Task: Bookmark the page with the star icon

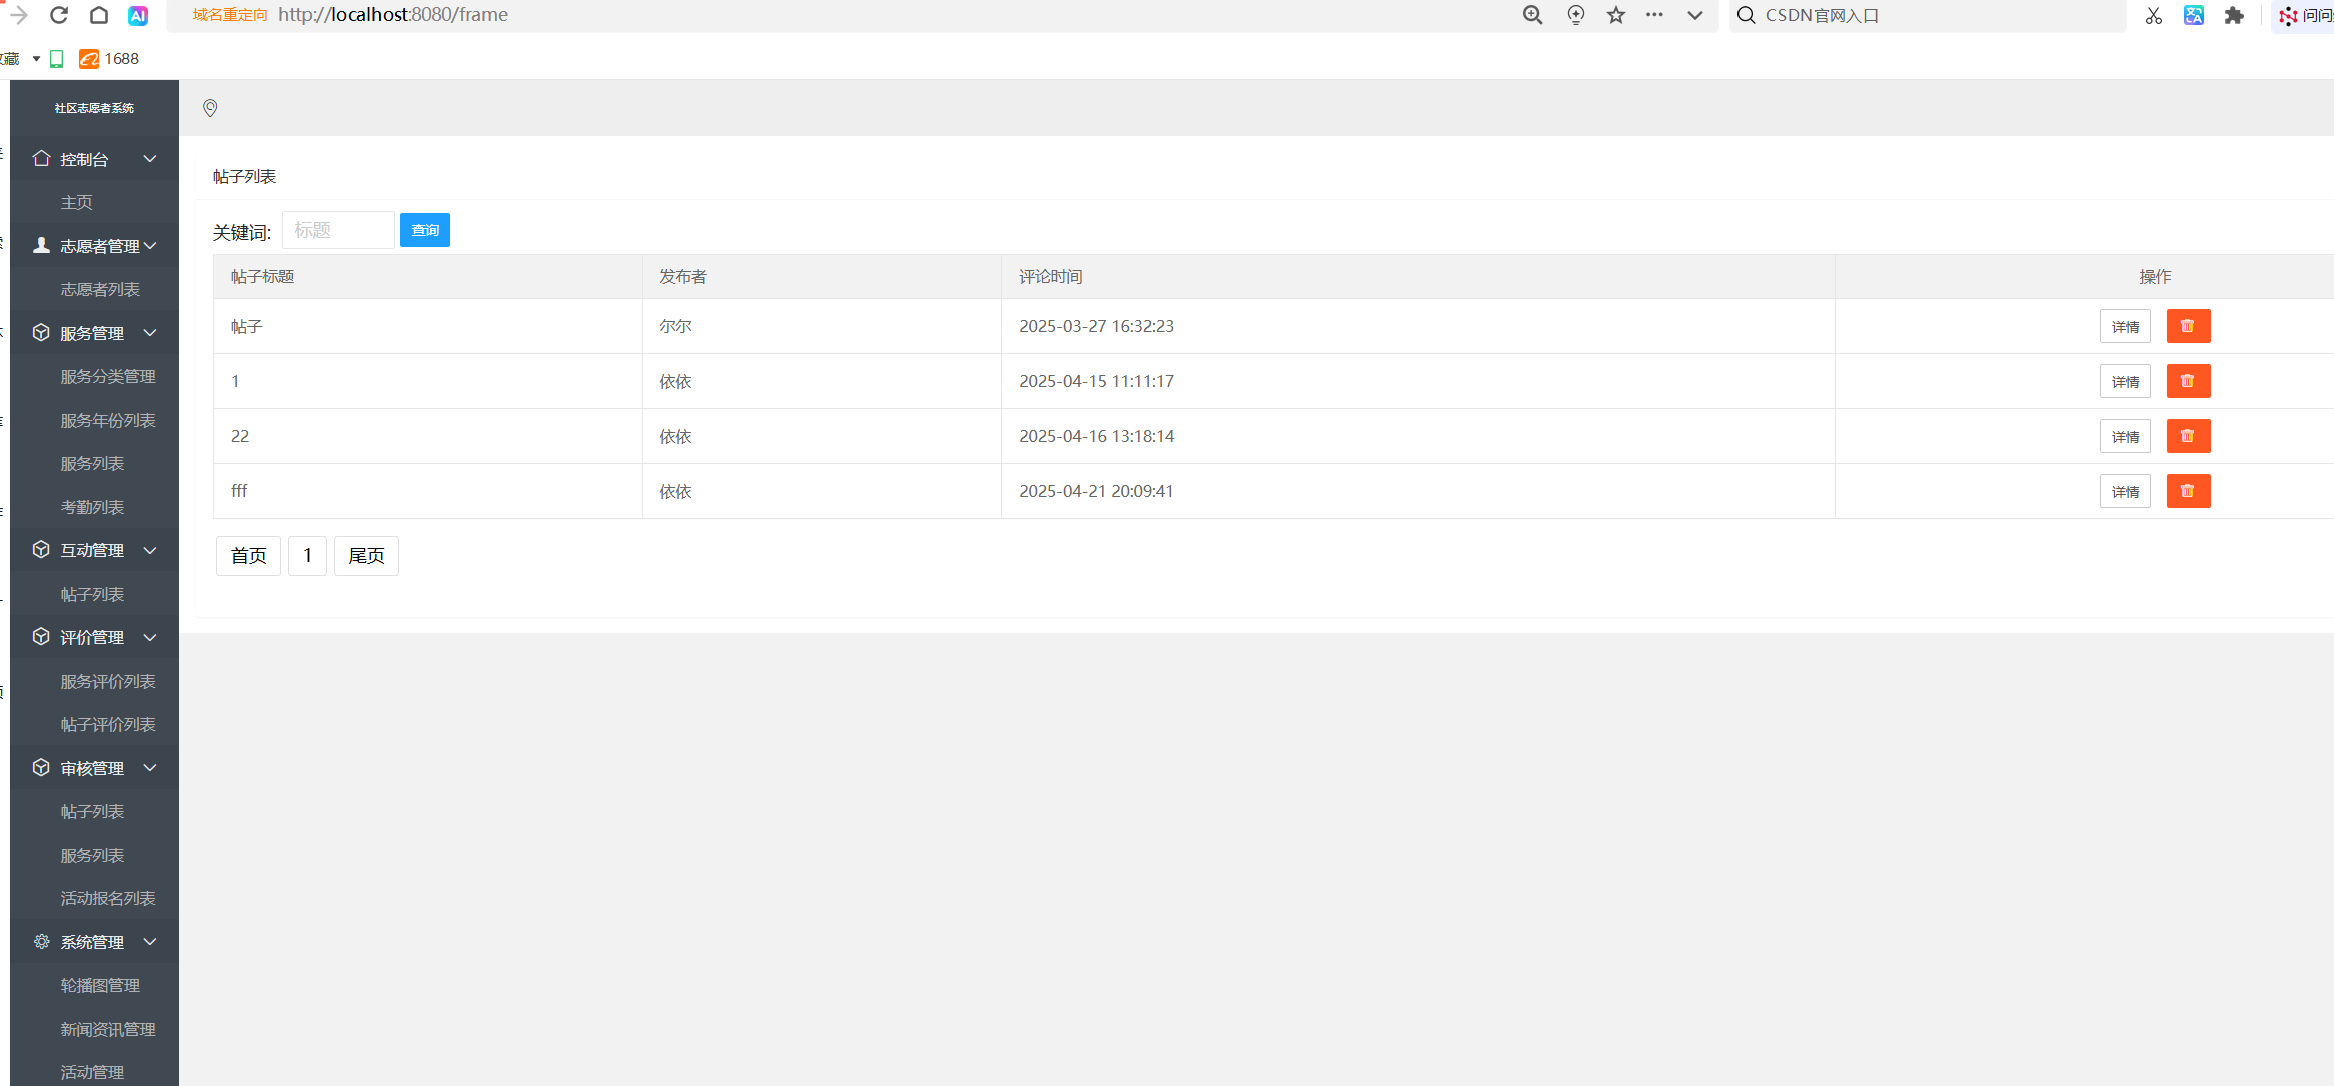Action: click(x=1616, y=15)
